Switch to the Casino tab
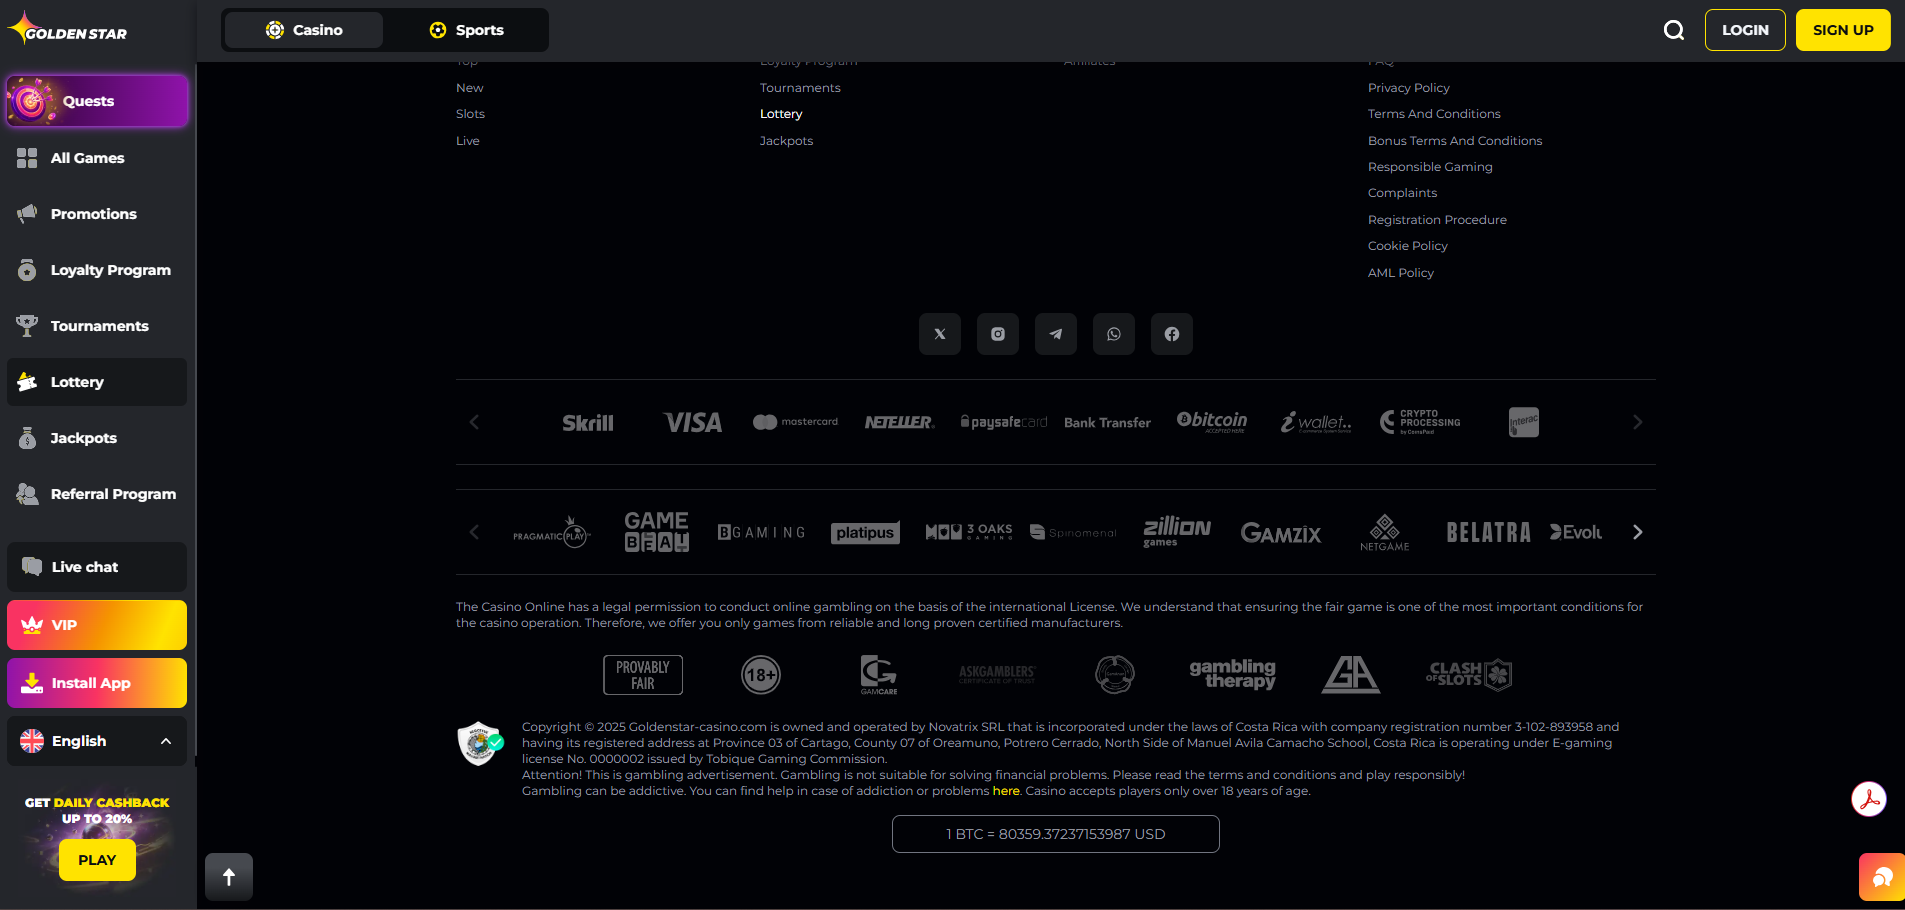Screen dimensions: 1905x910 coord(304,30)
